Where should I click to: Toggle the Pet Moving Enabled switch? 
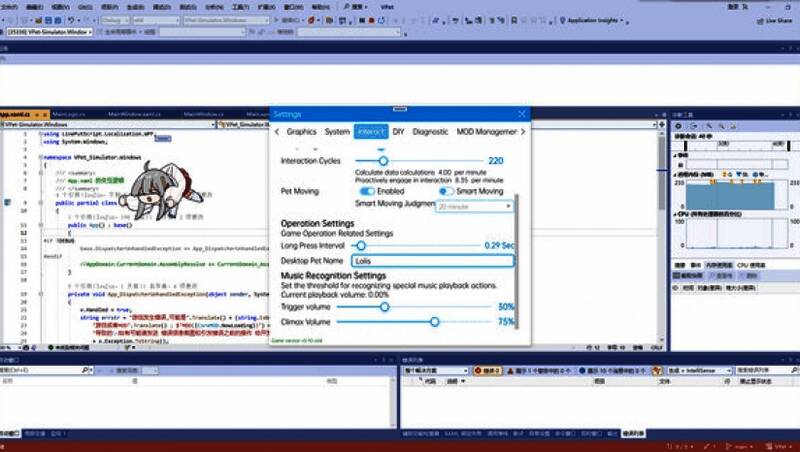(x=367, y=190)
